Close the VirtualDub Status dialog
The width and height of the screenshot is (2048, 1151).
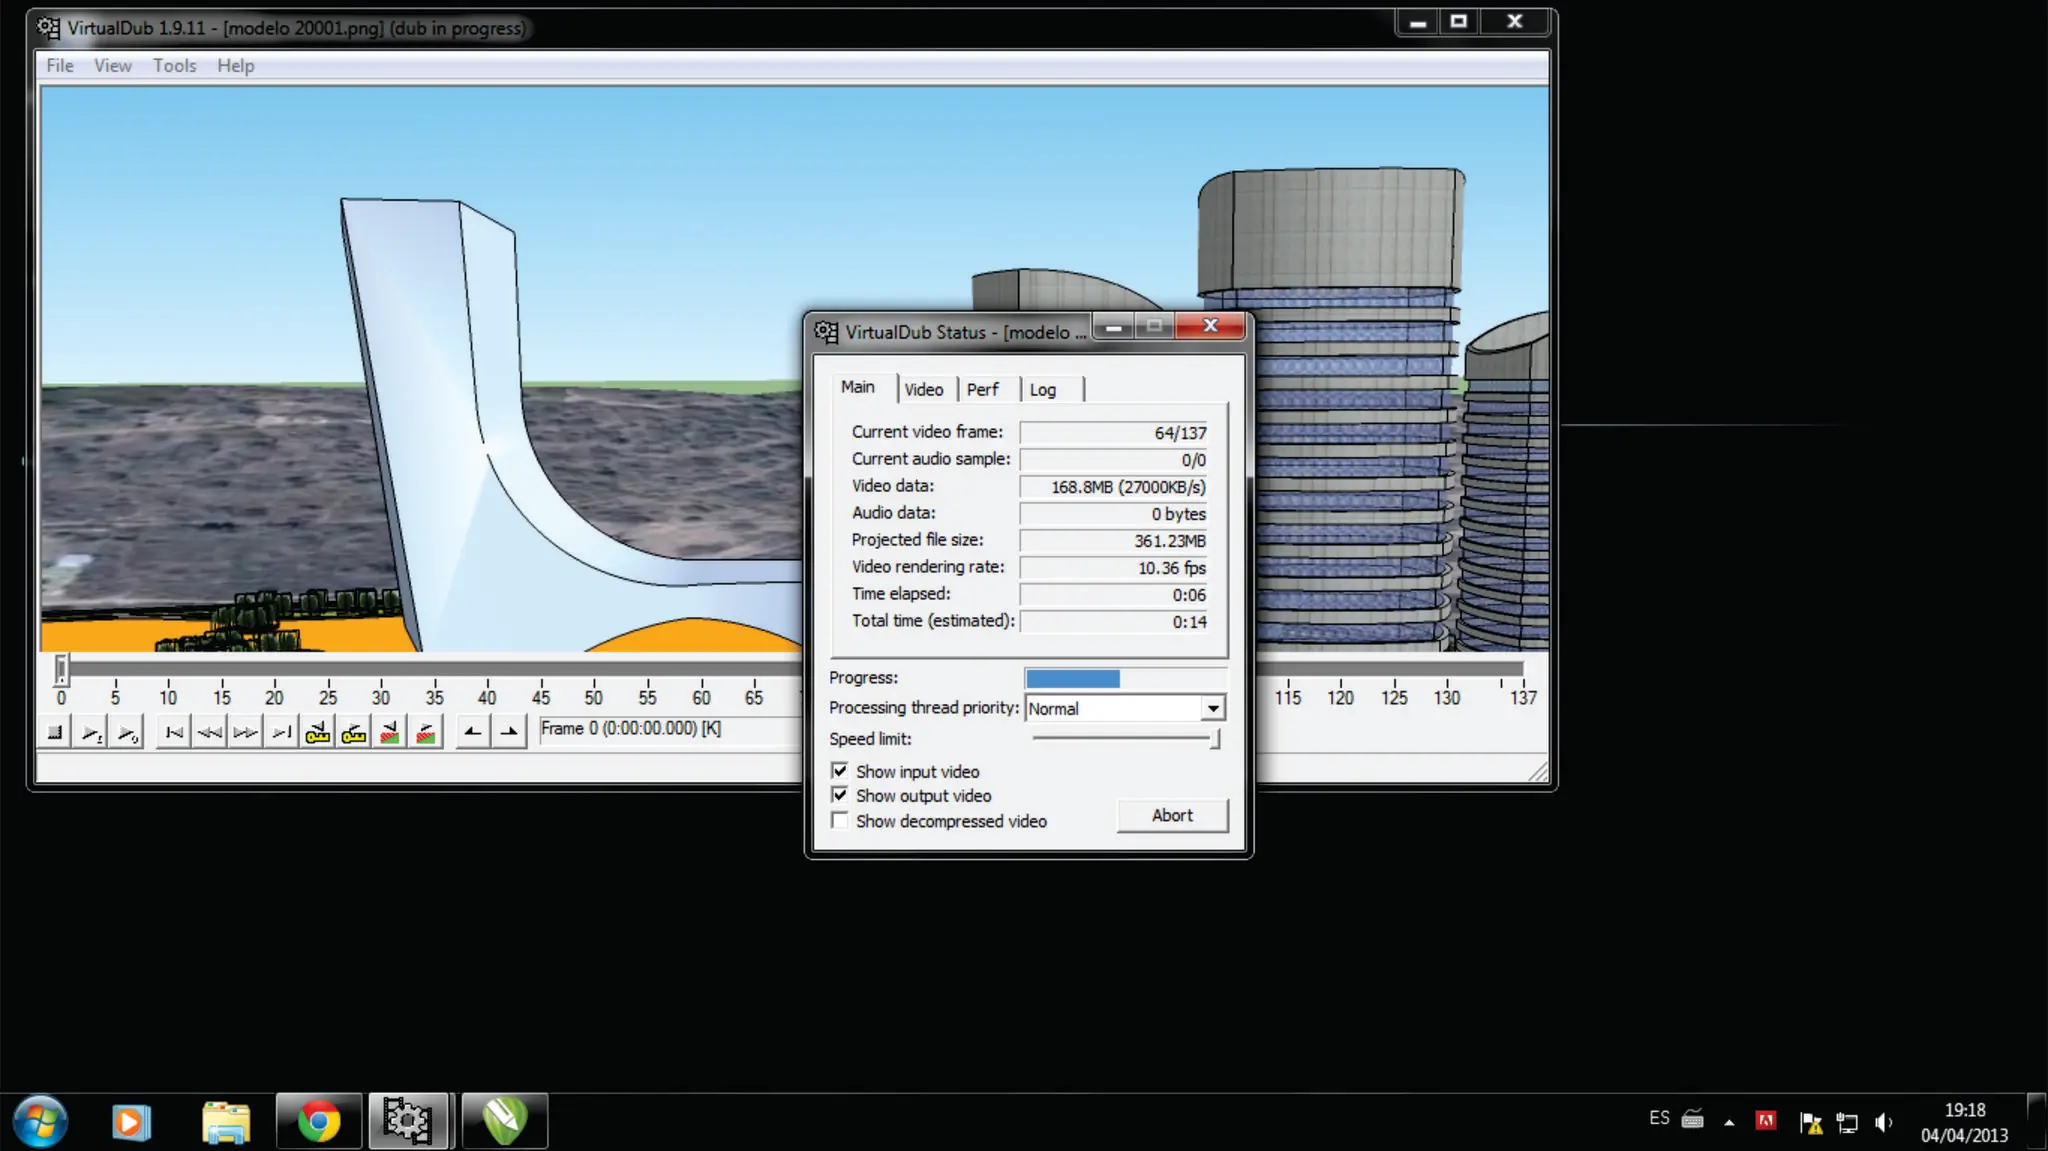[x=1210, y=326]
